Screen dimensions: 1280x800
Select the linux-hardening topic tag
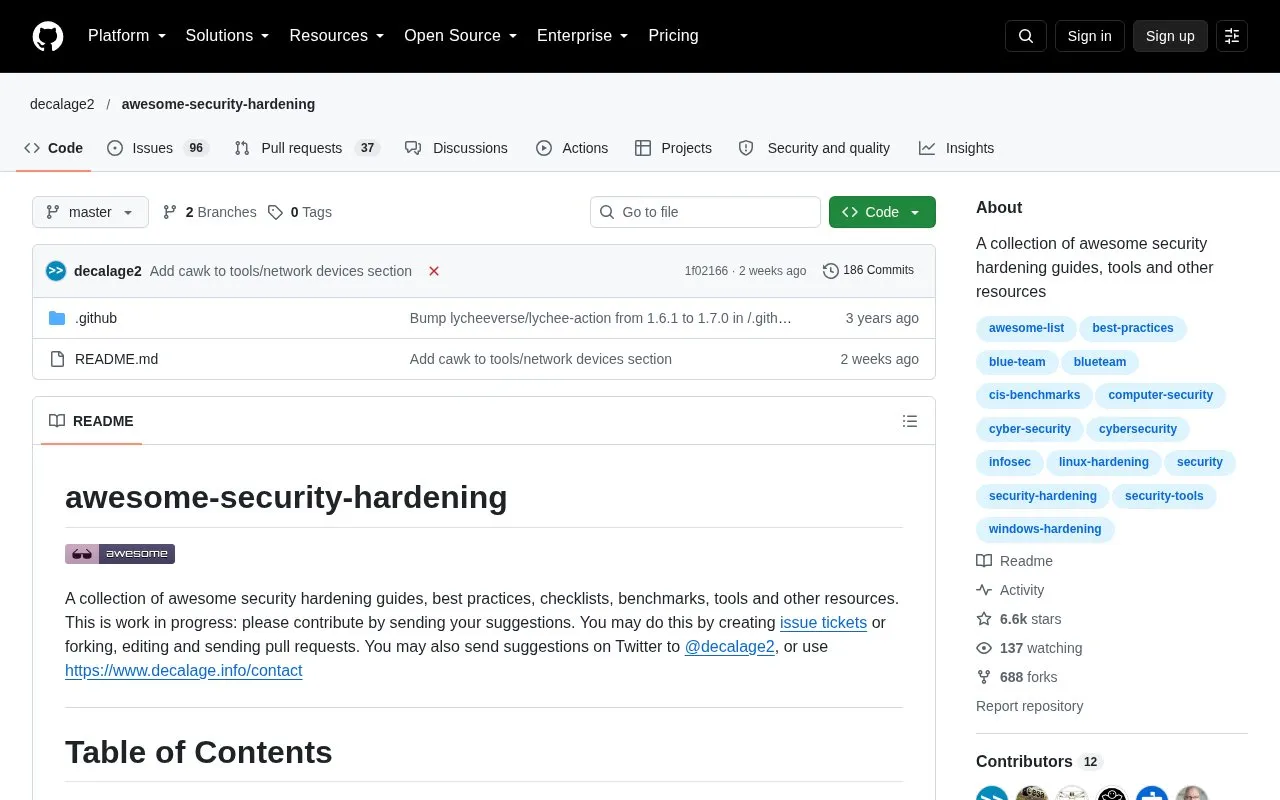tap(1103, 462)
